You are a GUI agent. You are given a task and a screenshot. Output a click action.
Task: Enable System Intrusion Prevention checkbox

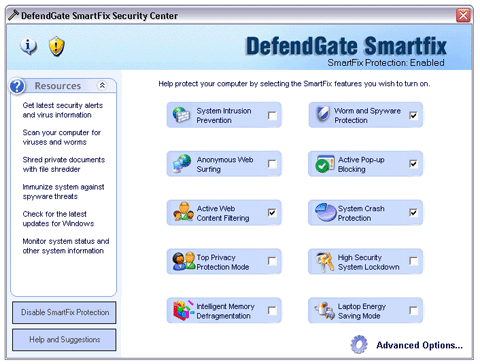coord(272,115)
